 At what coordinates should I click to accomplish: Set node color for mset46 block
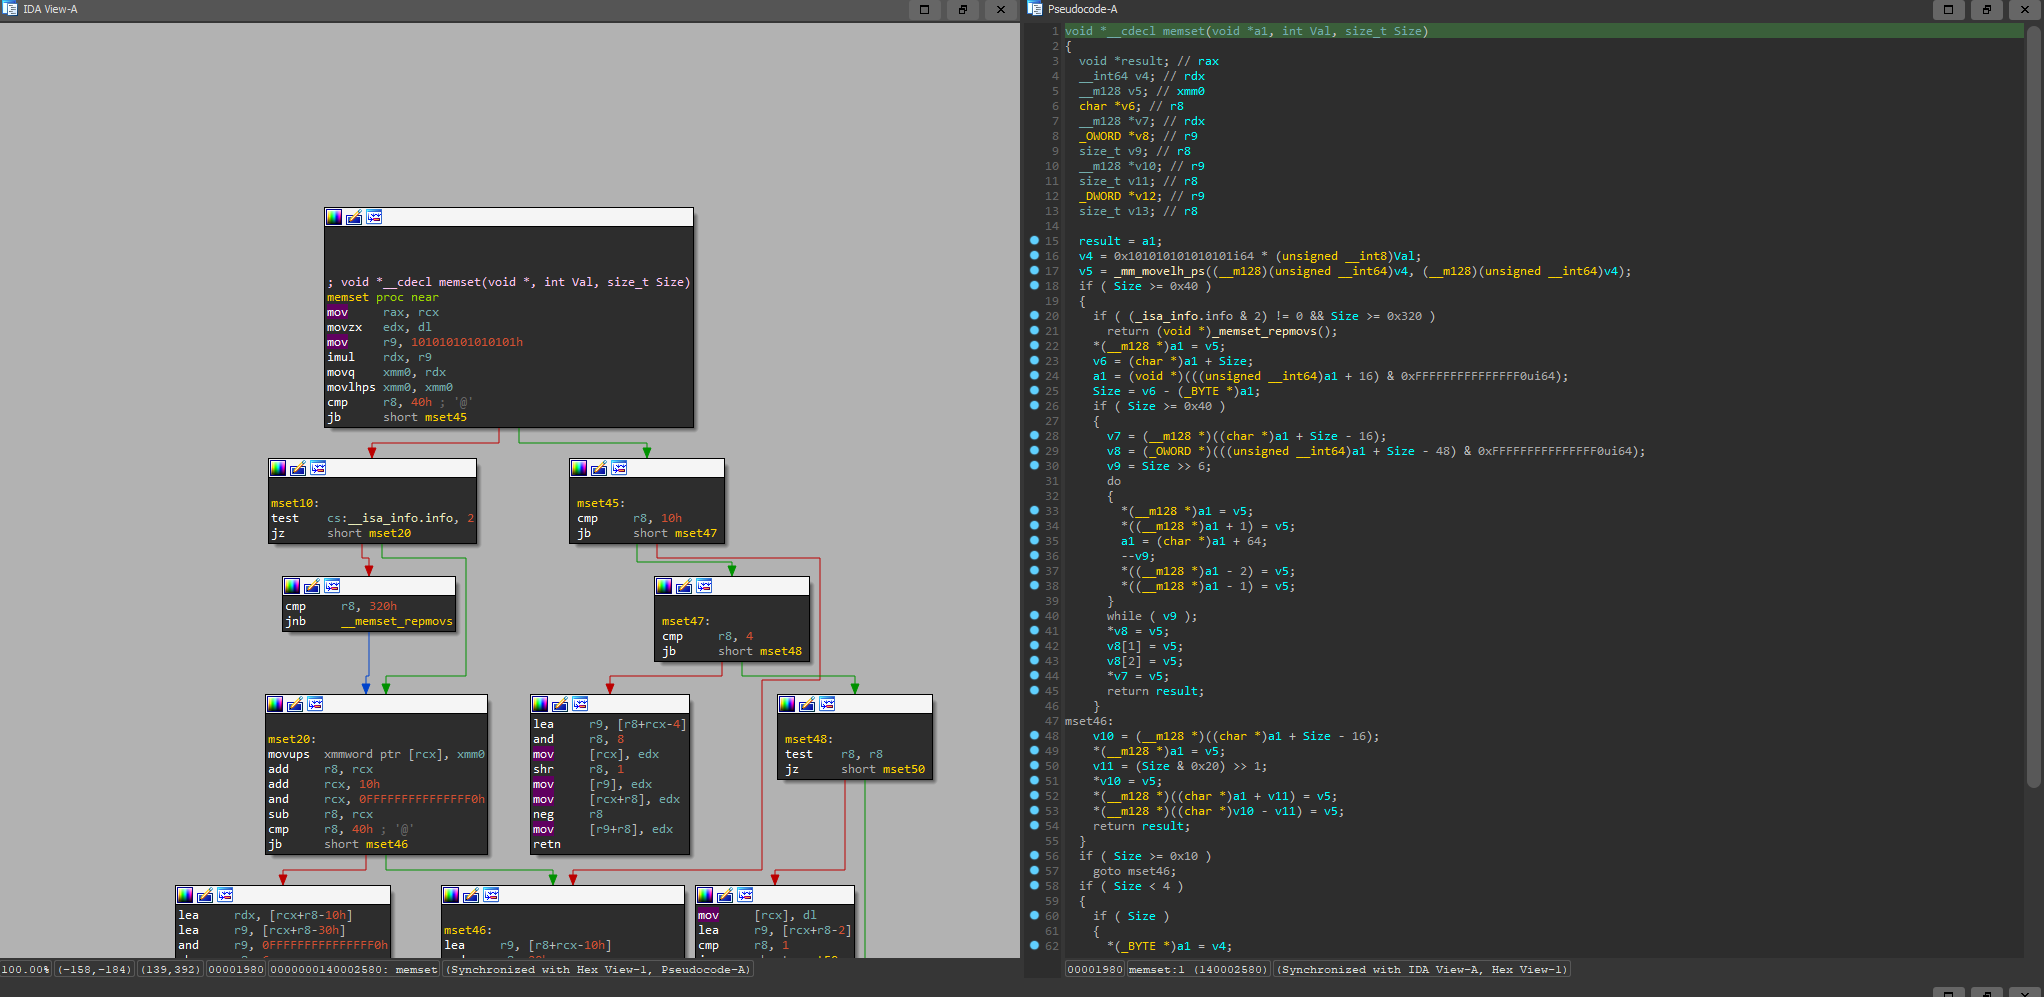[451, 895]
